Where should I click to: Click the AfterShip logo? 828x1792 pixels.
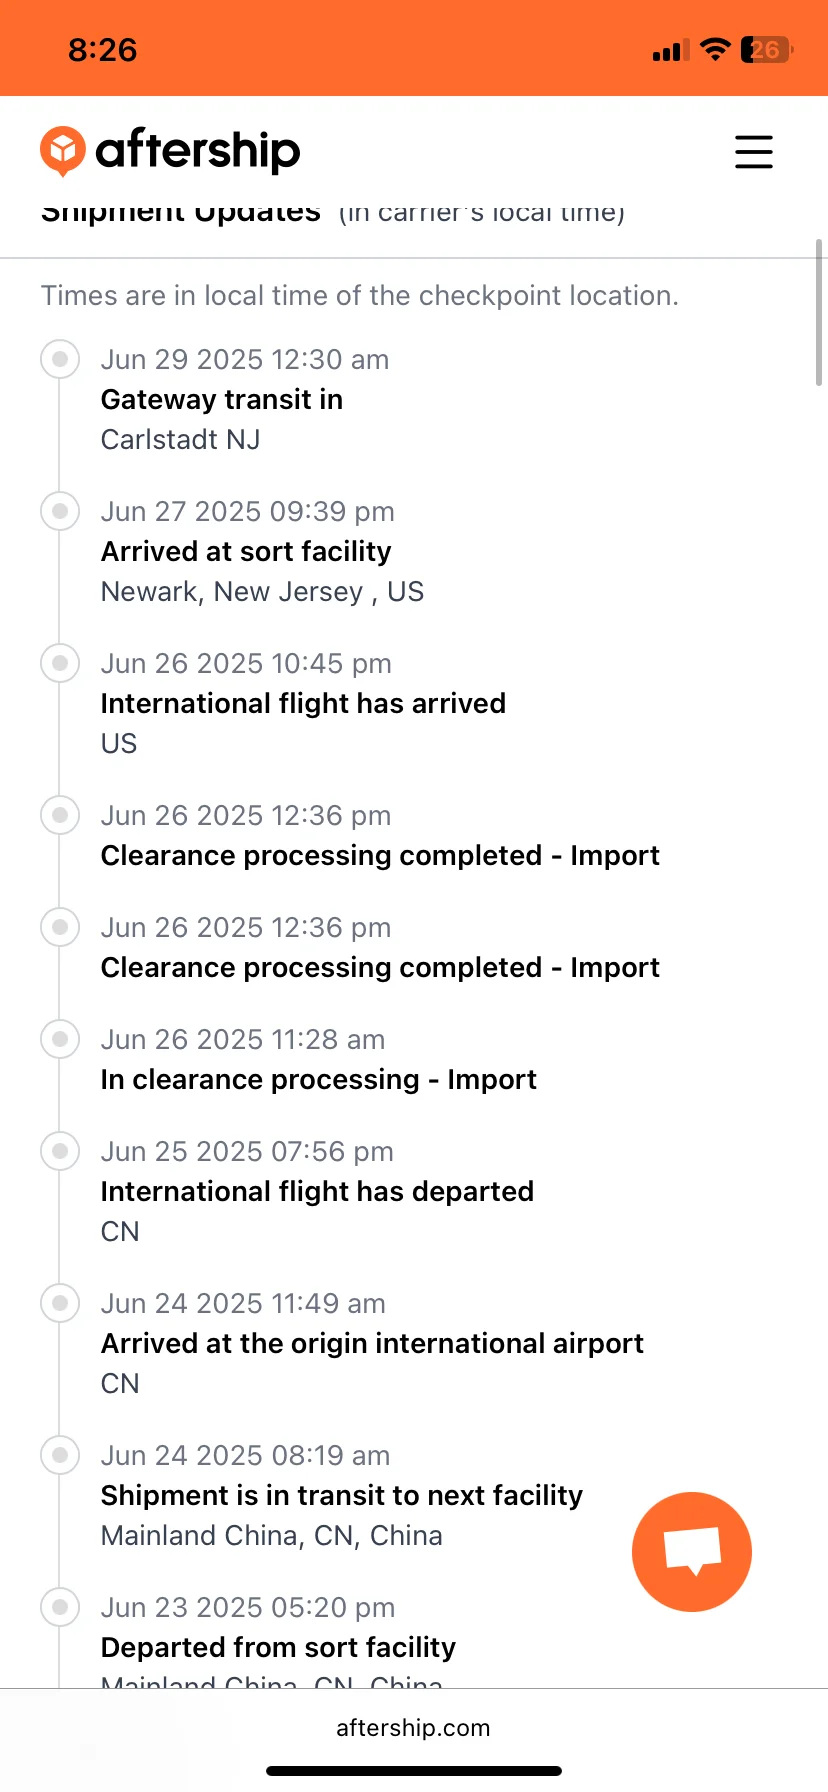170,151
